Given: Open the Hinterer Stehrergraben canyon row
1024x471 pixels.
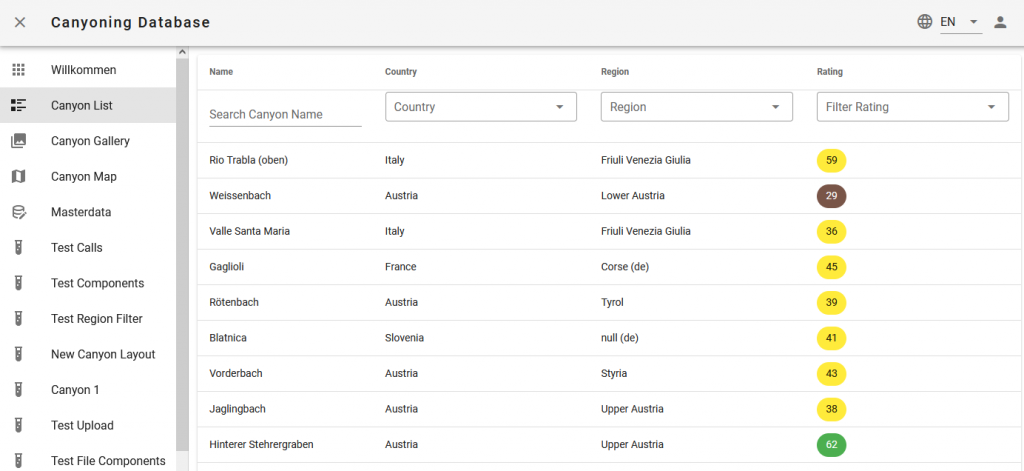Looking at the screenshot, I should point(265,444).
